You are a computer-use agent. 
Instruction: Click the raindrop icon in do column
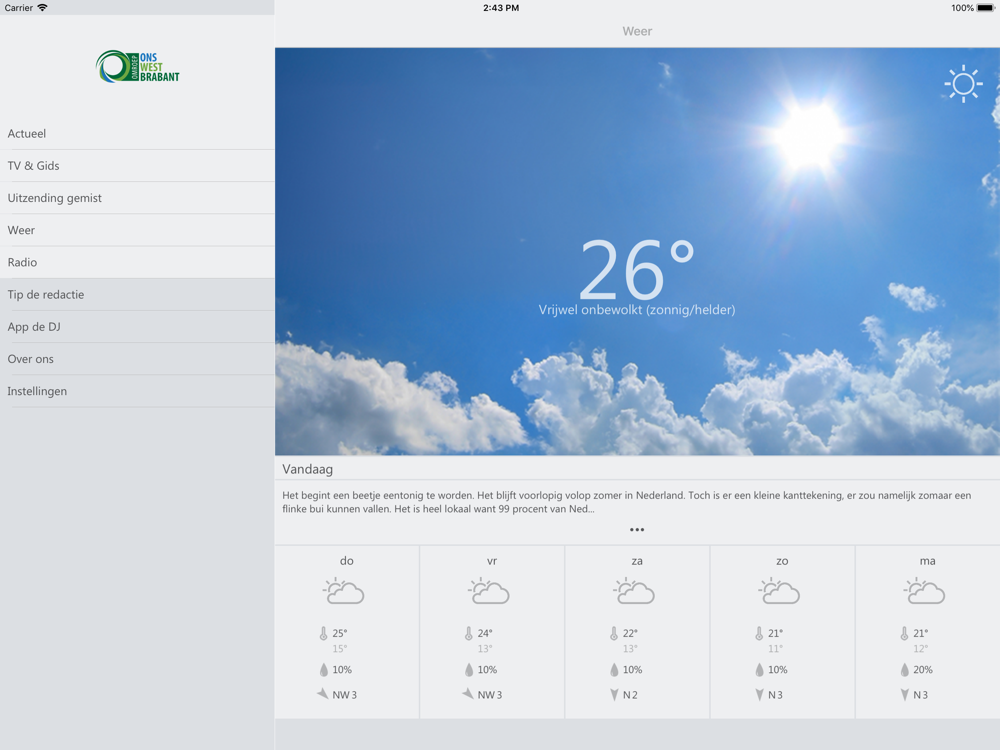pos(323,670)
